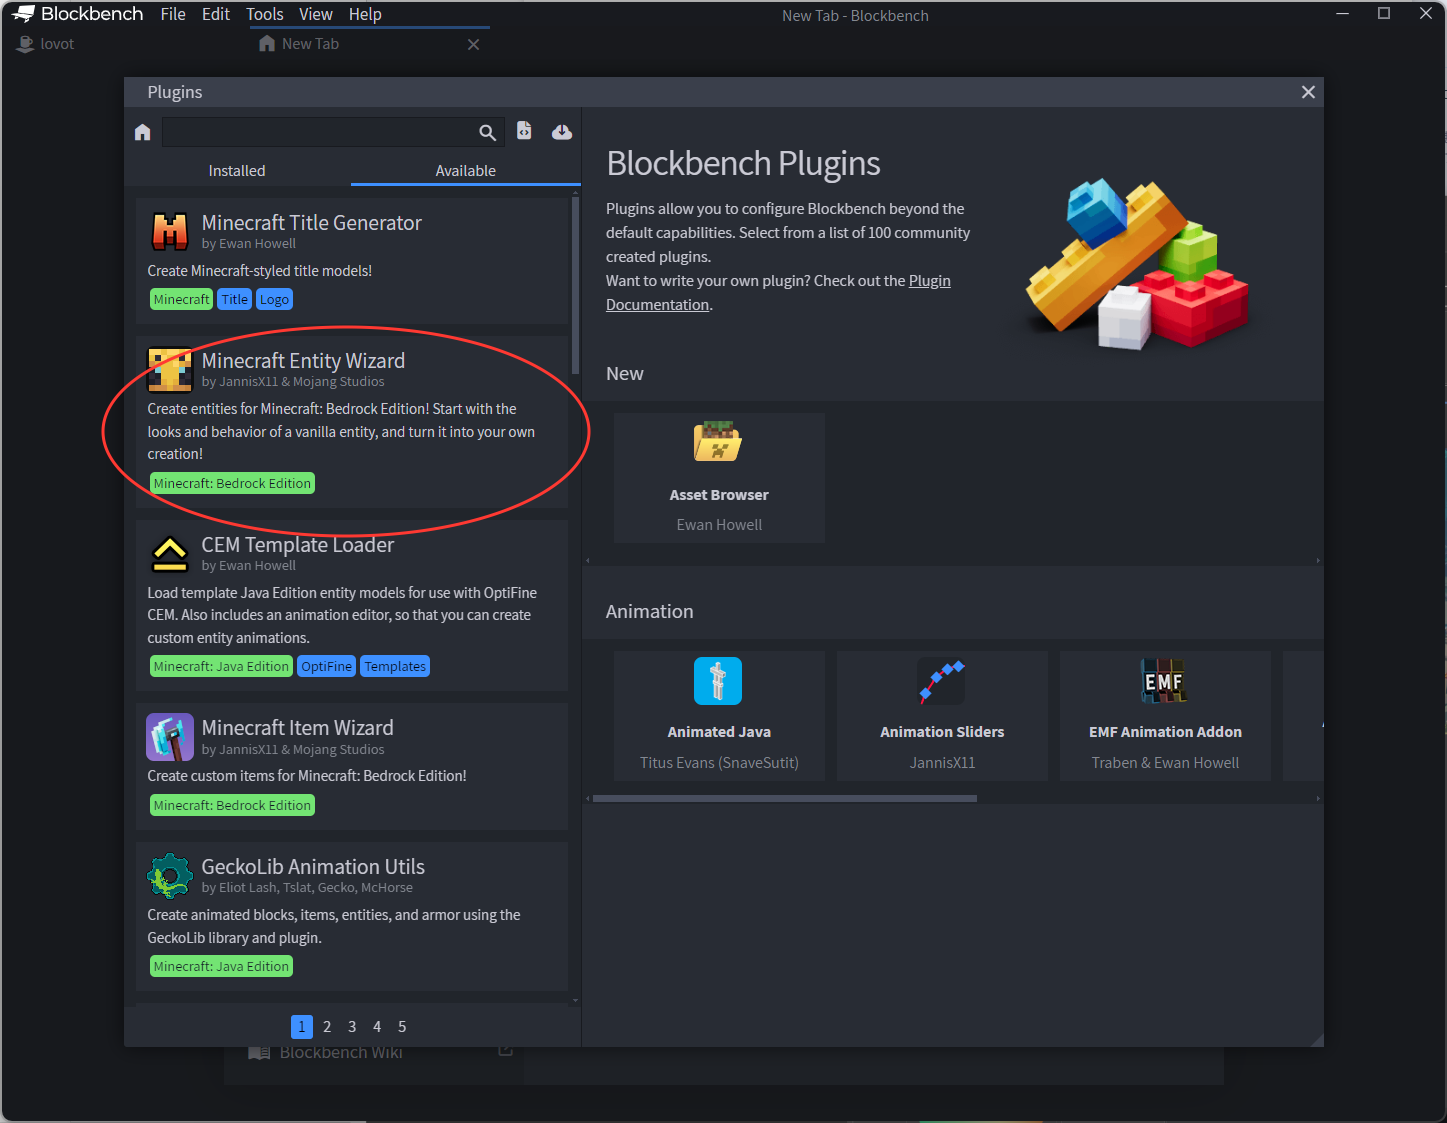Close the Plugins dialog
Screen dimensions: 1447x1123
(1308, 92)
